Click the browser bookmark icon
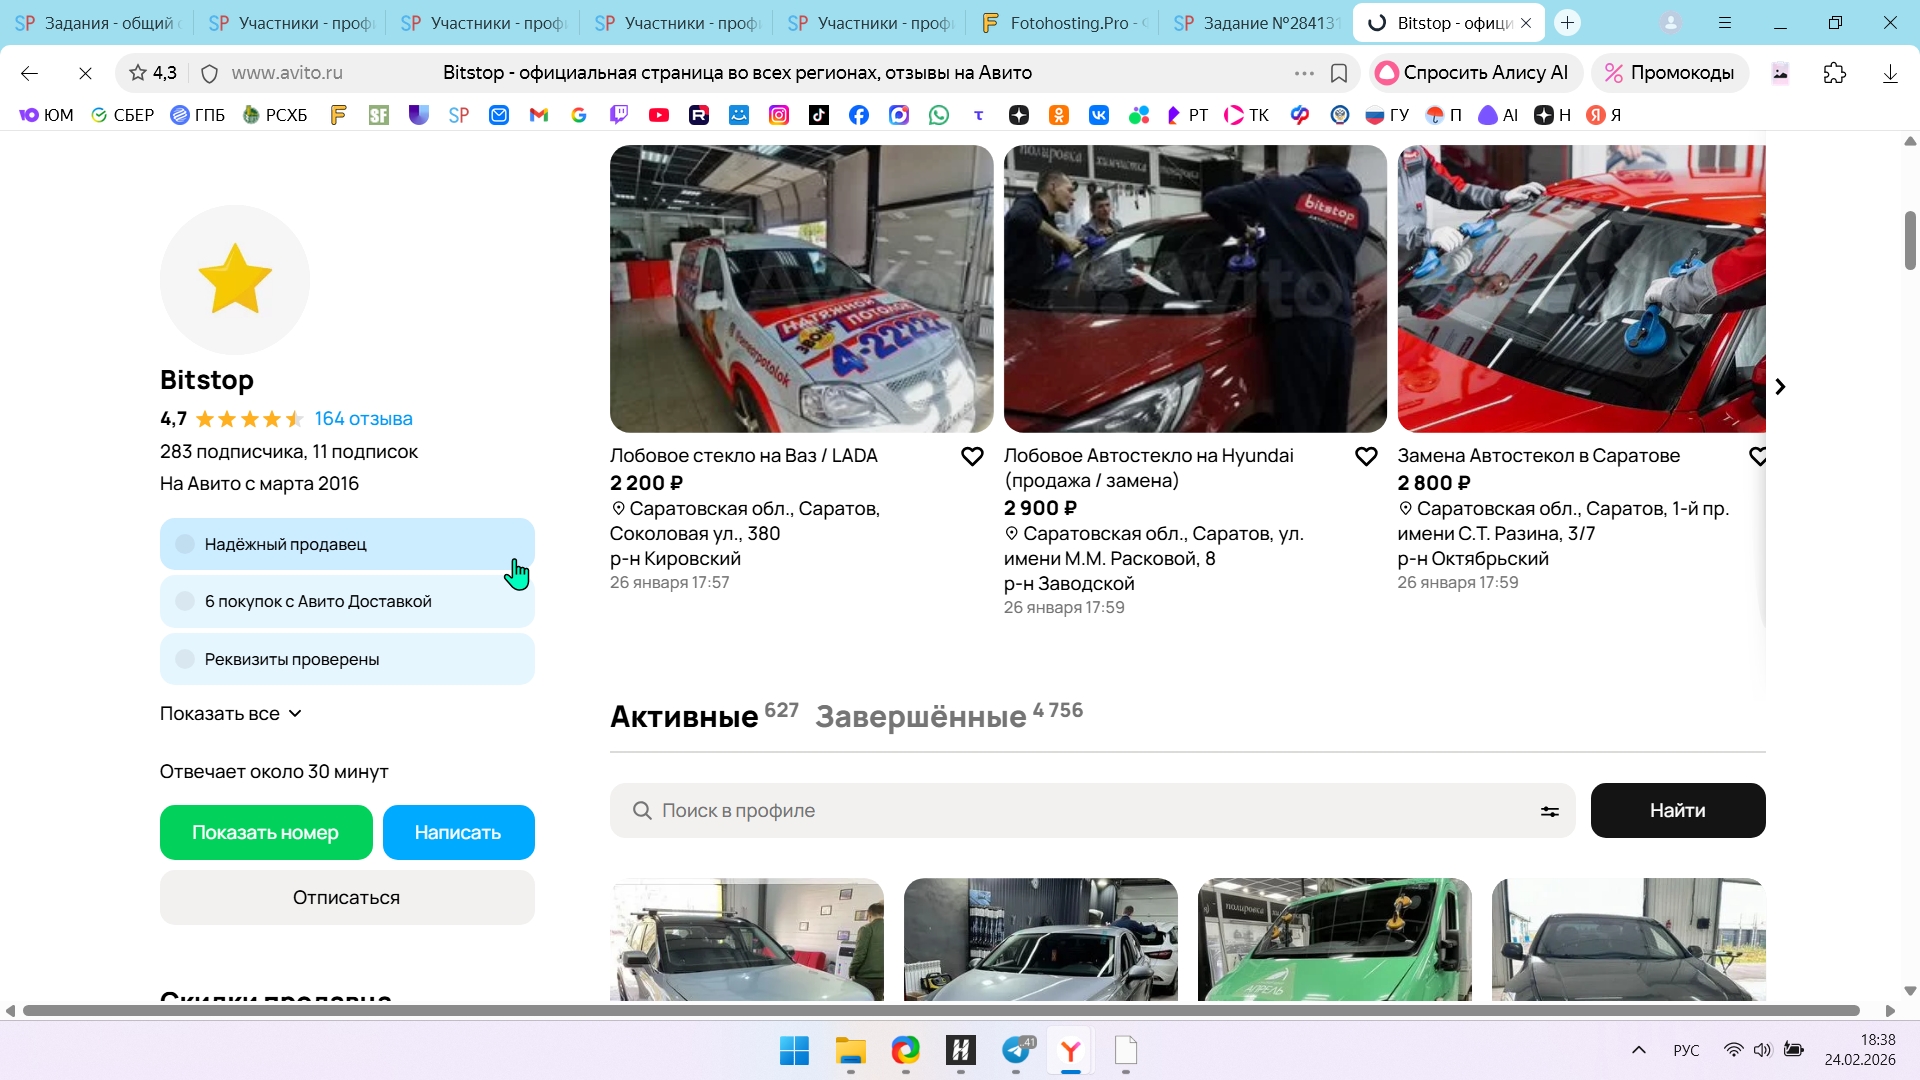Viewport: 1920px width, 1080px height. point(1339,73)
